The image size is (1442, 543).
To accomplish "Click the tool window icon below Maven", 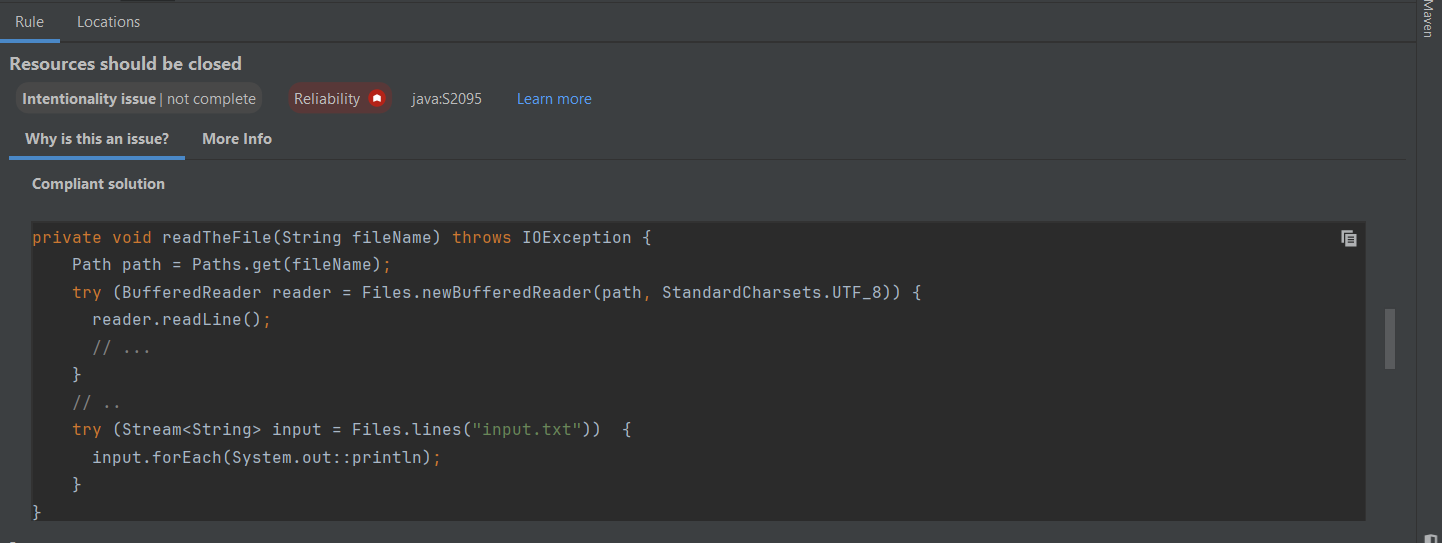I will tap(1427, 538).
